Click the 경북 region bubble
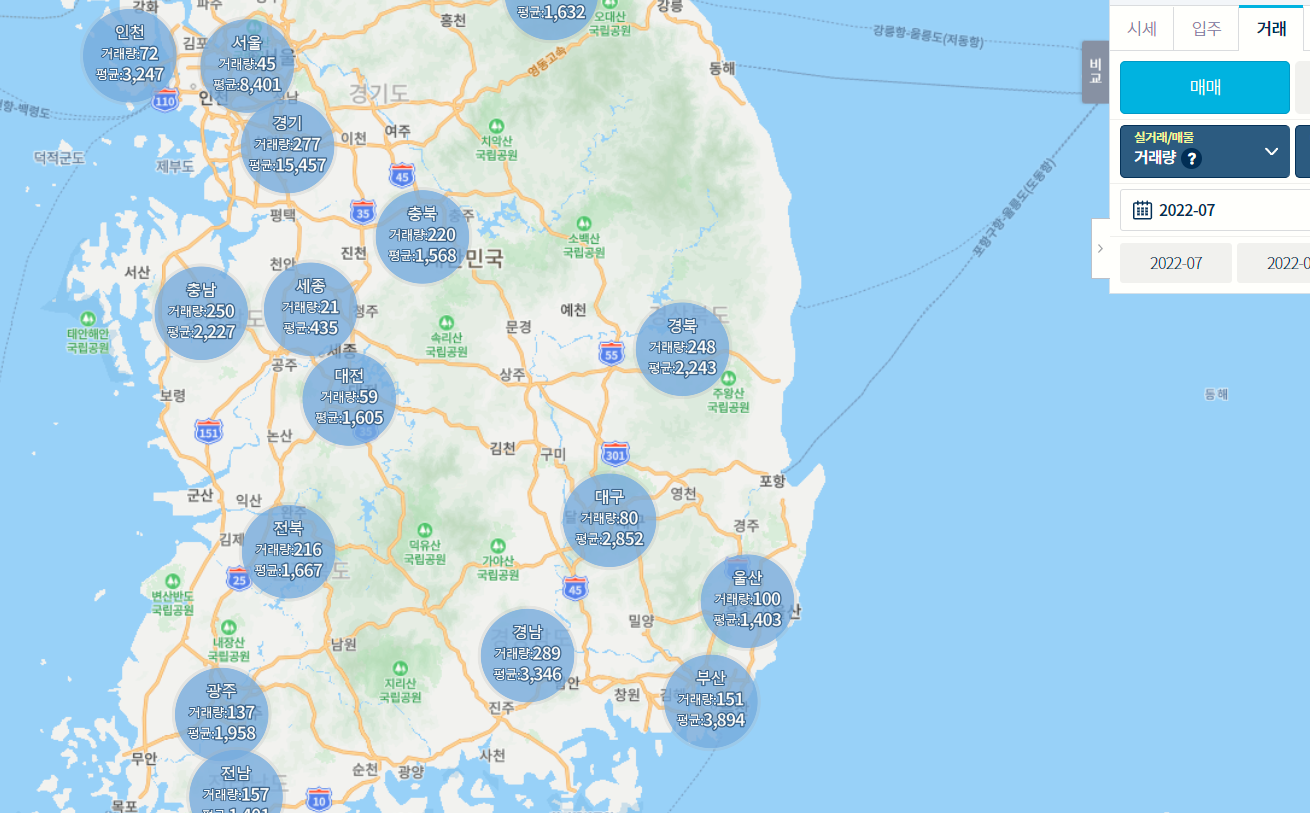 click(683, 347)
